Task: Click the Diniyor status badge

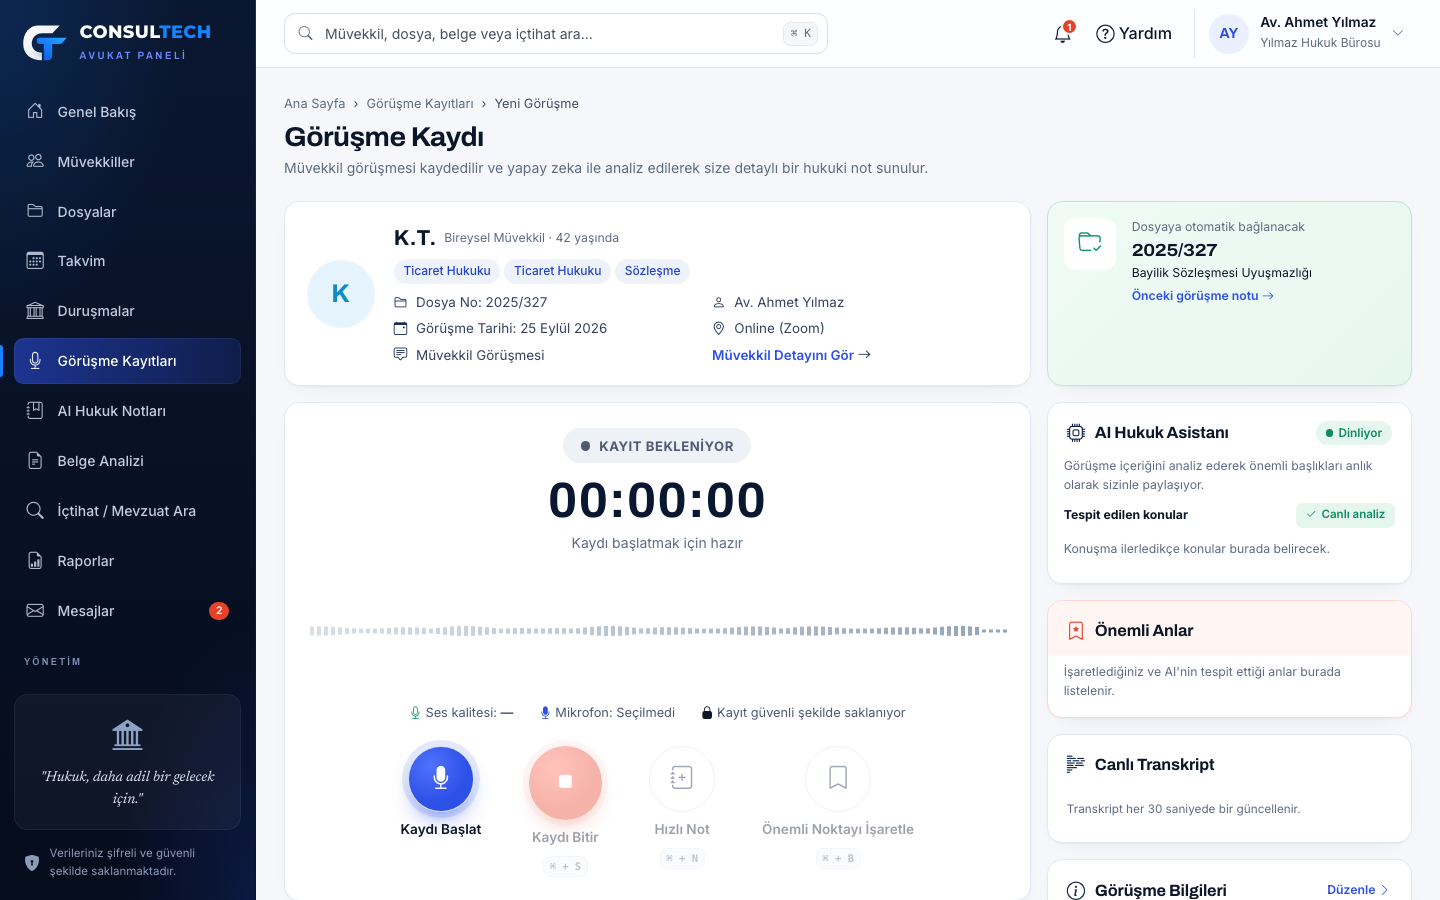Action: point(1354,433)
